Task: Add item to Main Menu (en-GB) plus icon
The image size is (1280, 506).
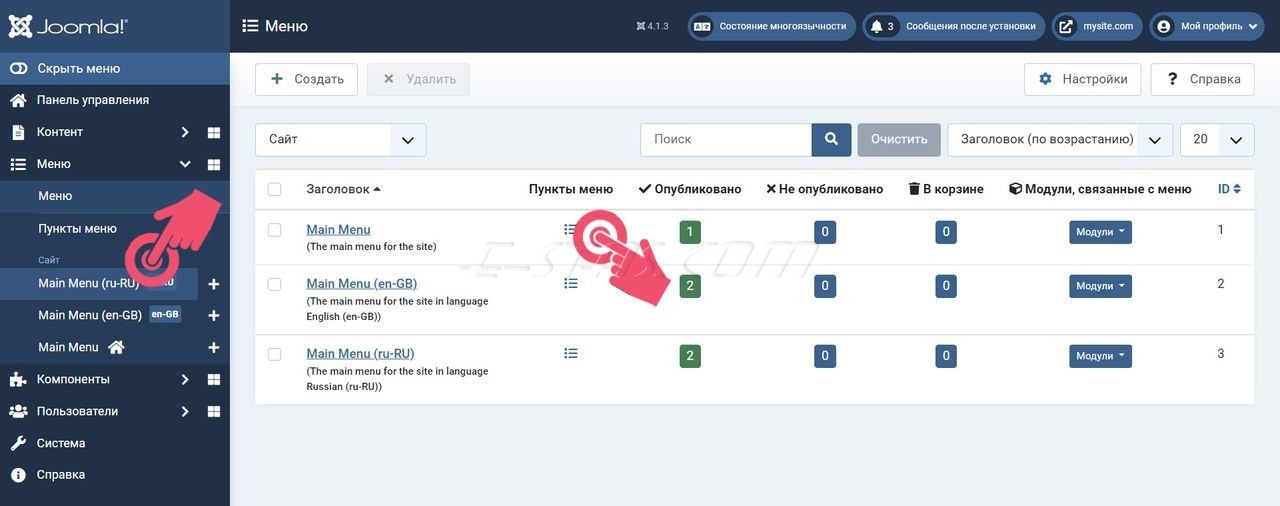Action: (x=213, y=315)
